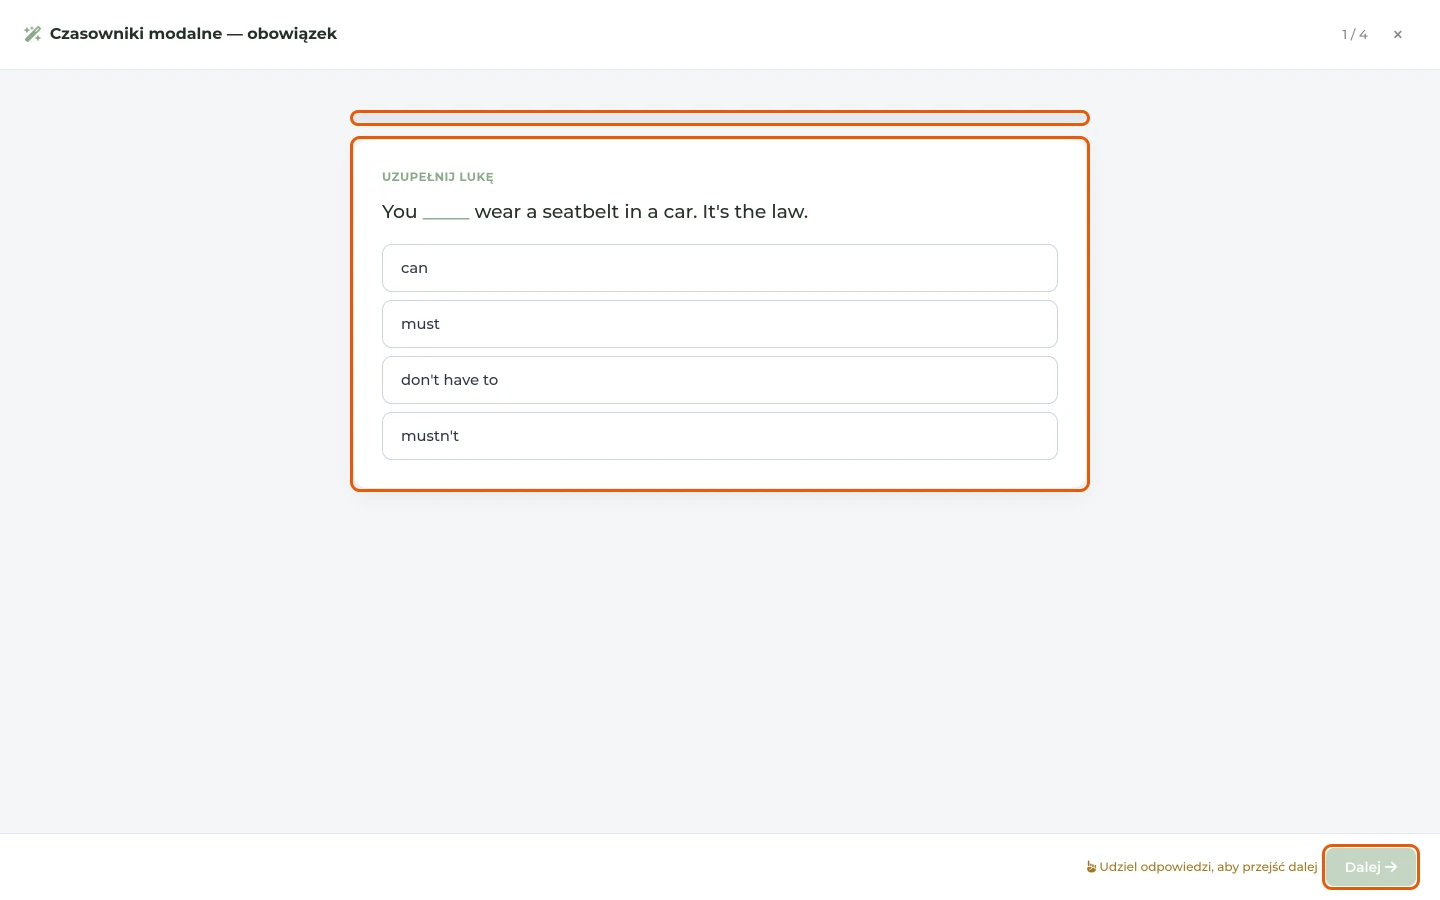Screen dimensions: 1440x900
Task: Choose 'must' as the answer
Action: pyautogui.click(x=720, y=324)
